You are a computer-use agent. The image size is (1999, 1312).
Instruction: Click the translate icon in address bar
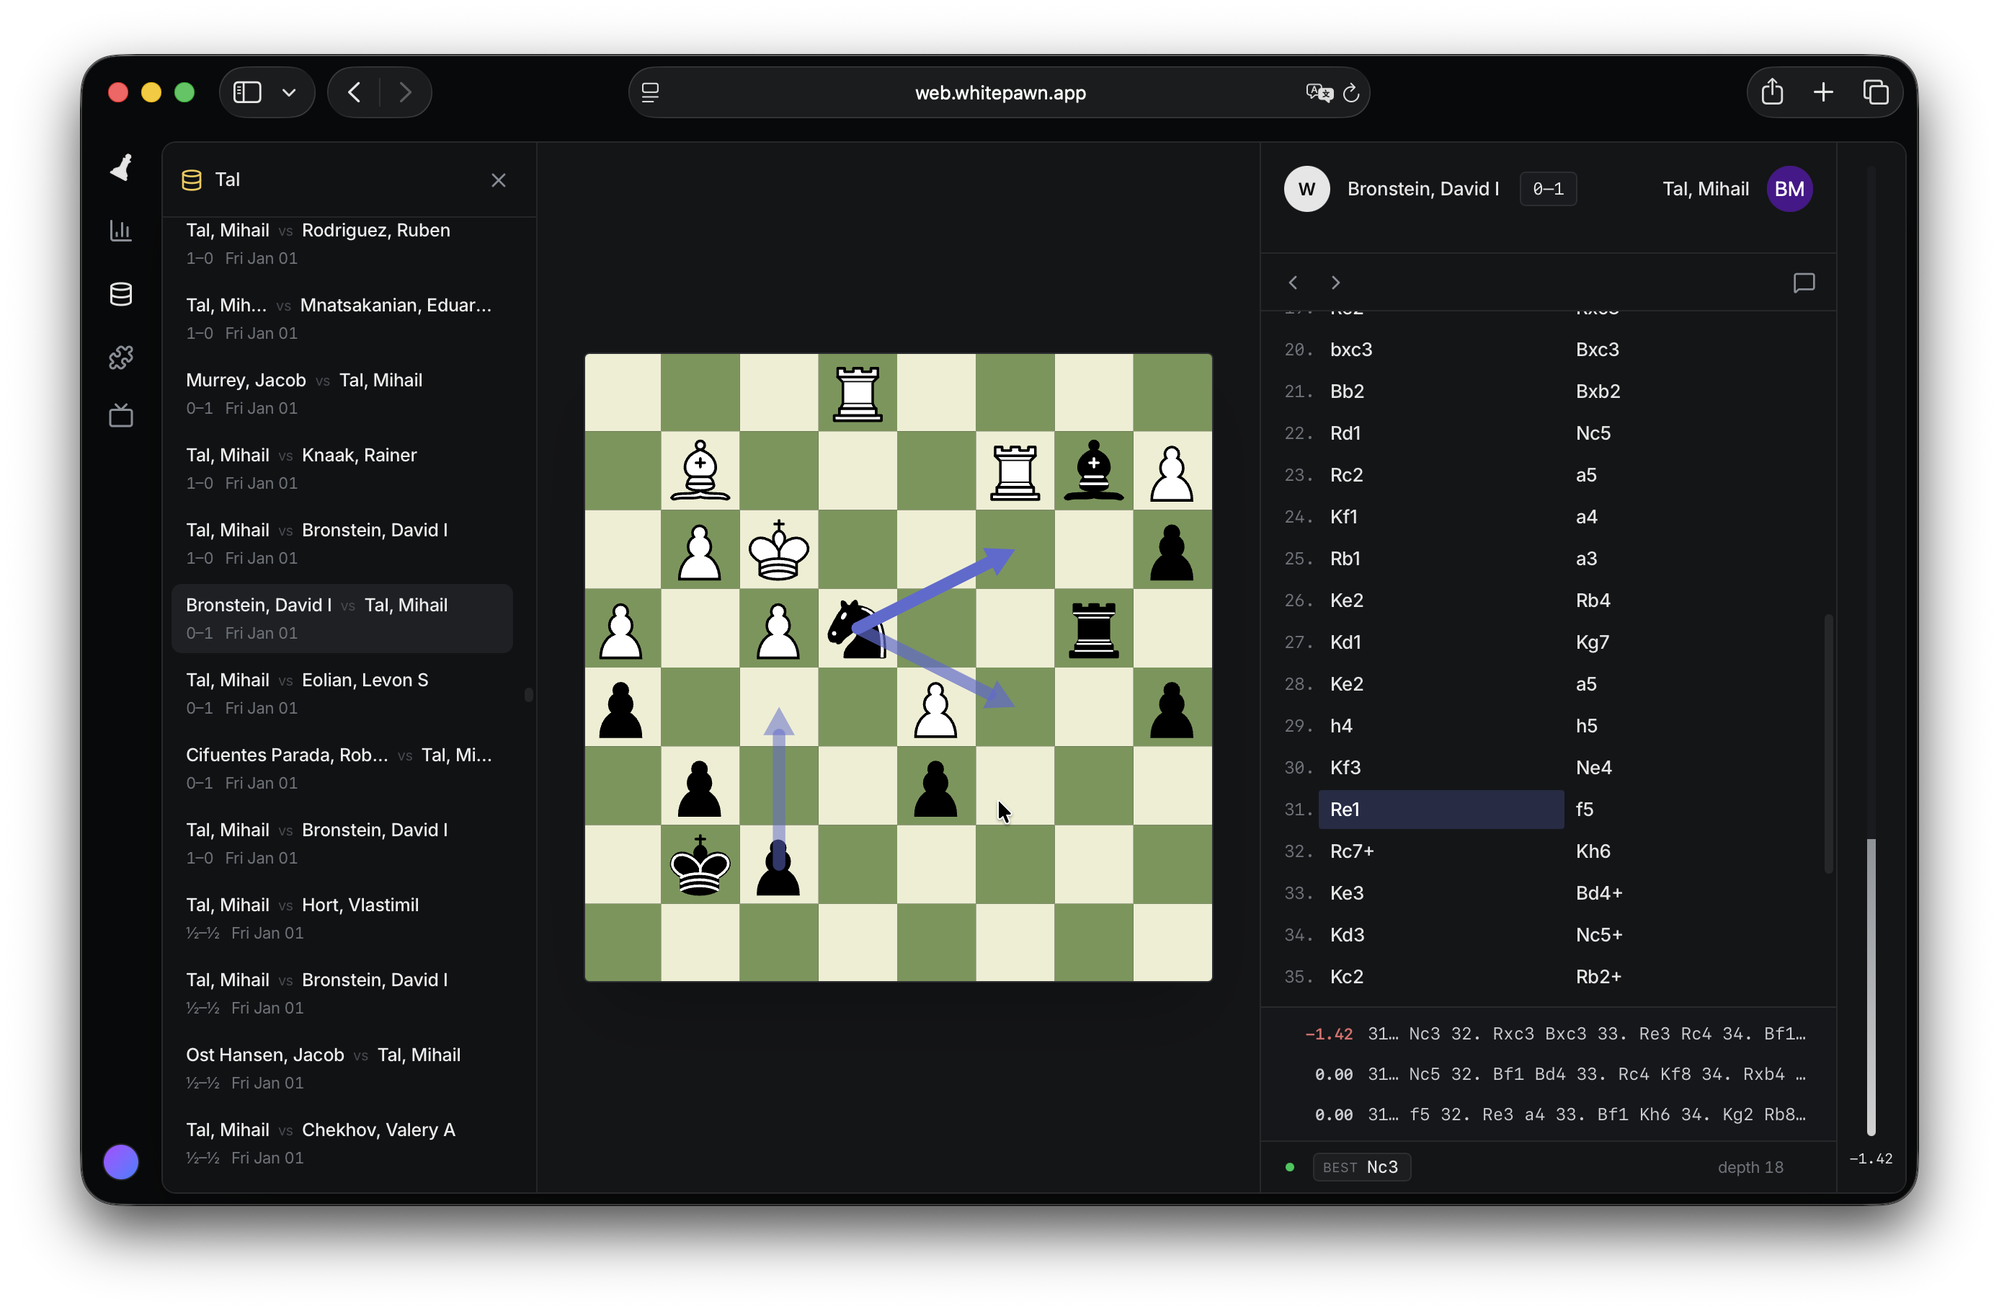[x=1319, y=92]
